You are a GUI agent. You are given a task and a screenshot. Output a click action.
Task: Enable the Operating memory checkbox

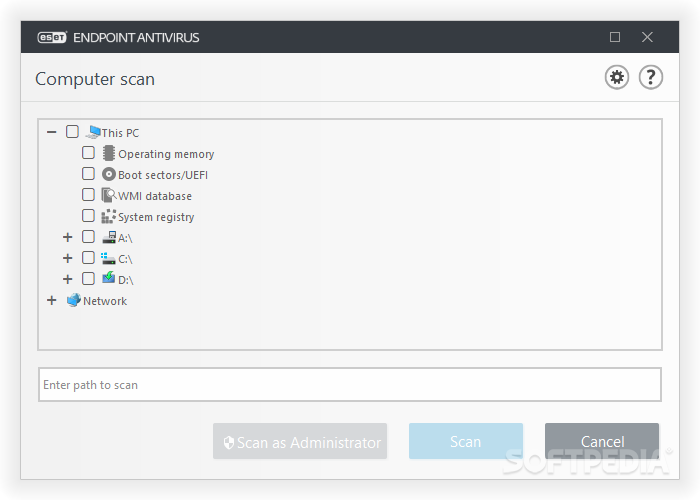click(x=88, y=153)
